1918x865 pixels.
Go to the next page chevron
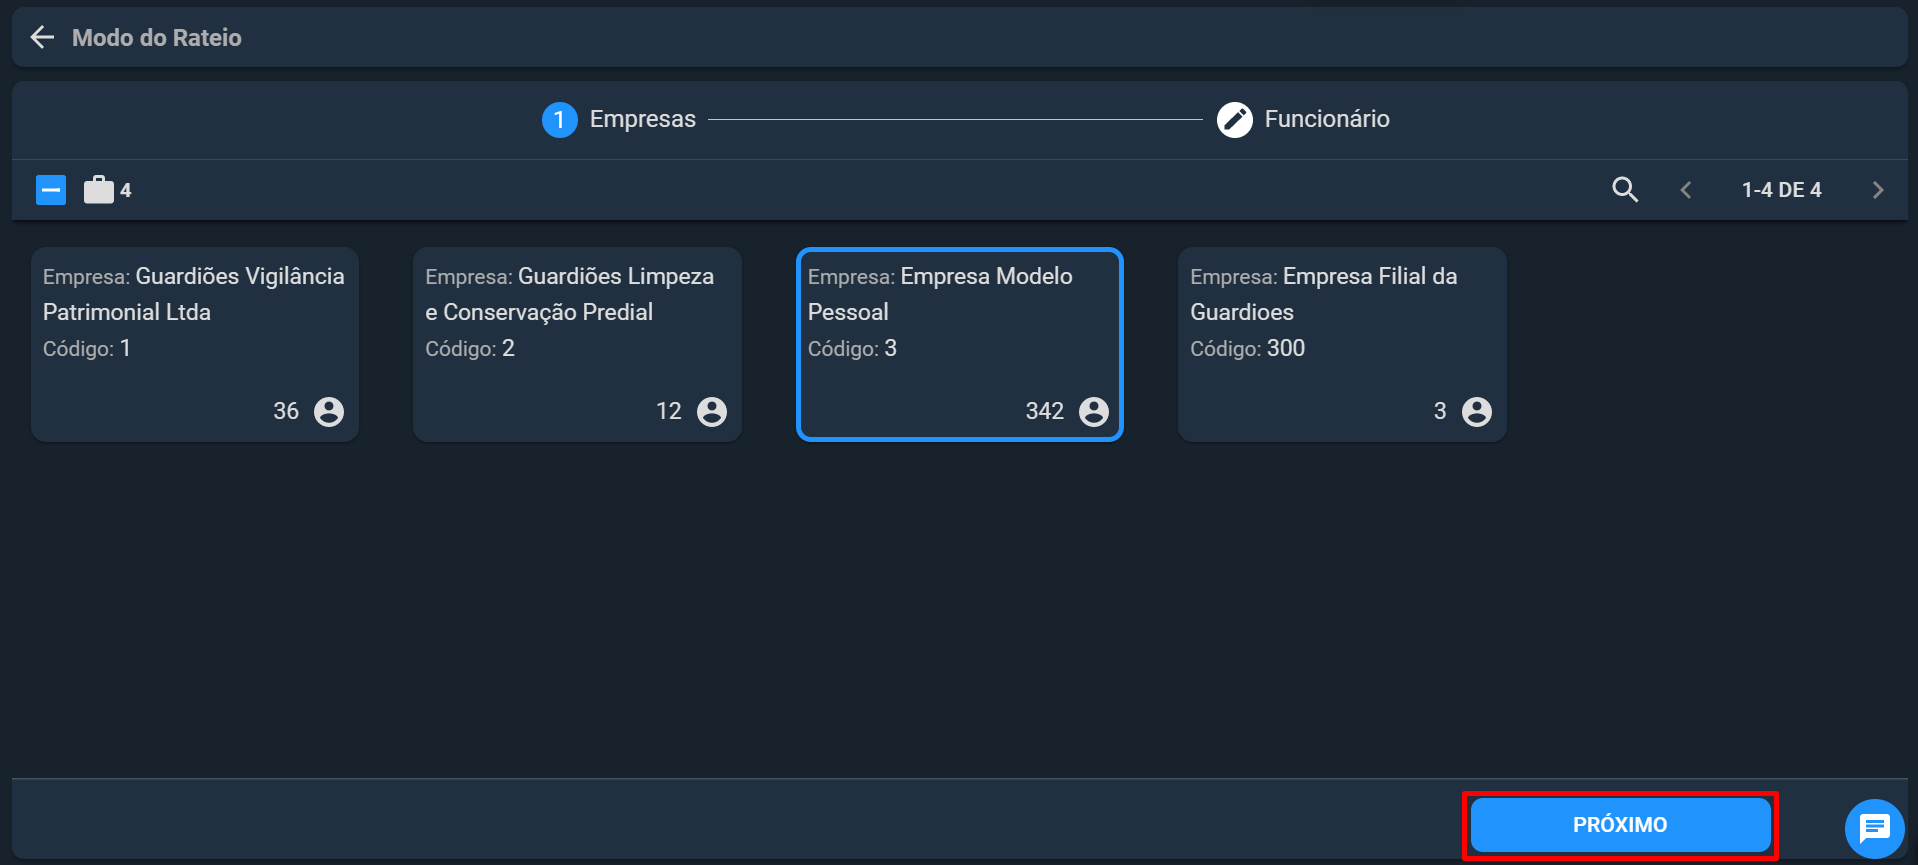1878,190
